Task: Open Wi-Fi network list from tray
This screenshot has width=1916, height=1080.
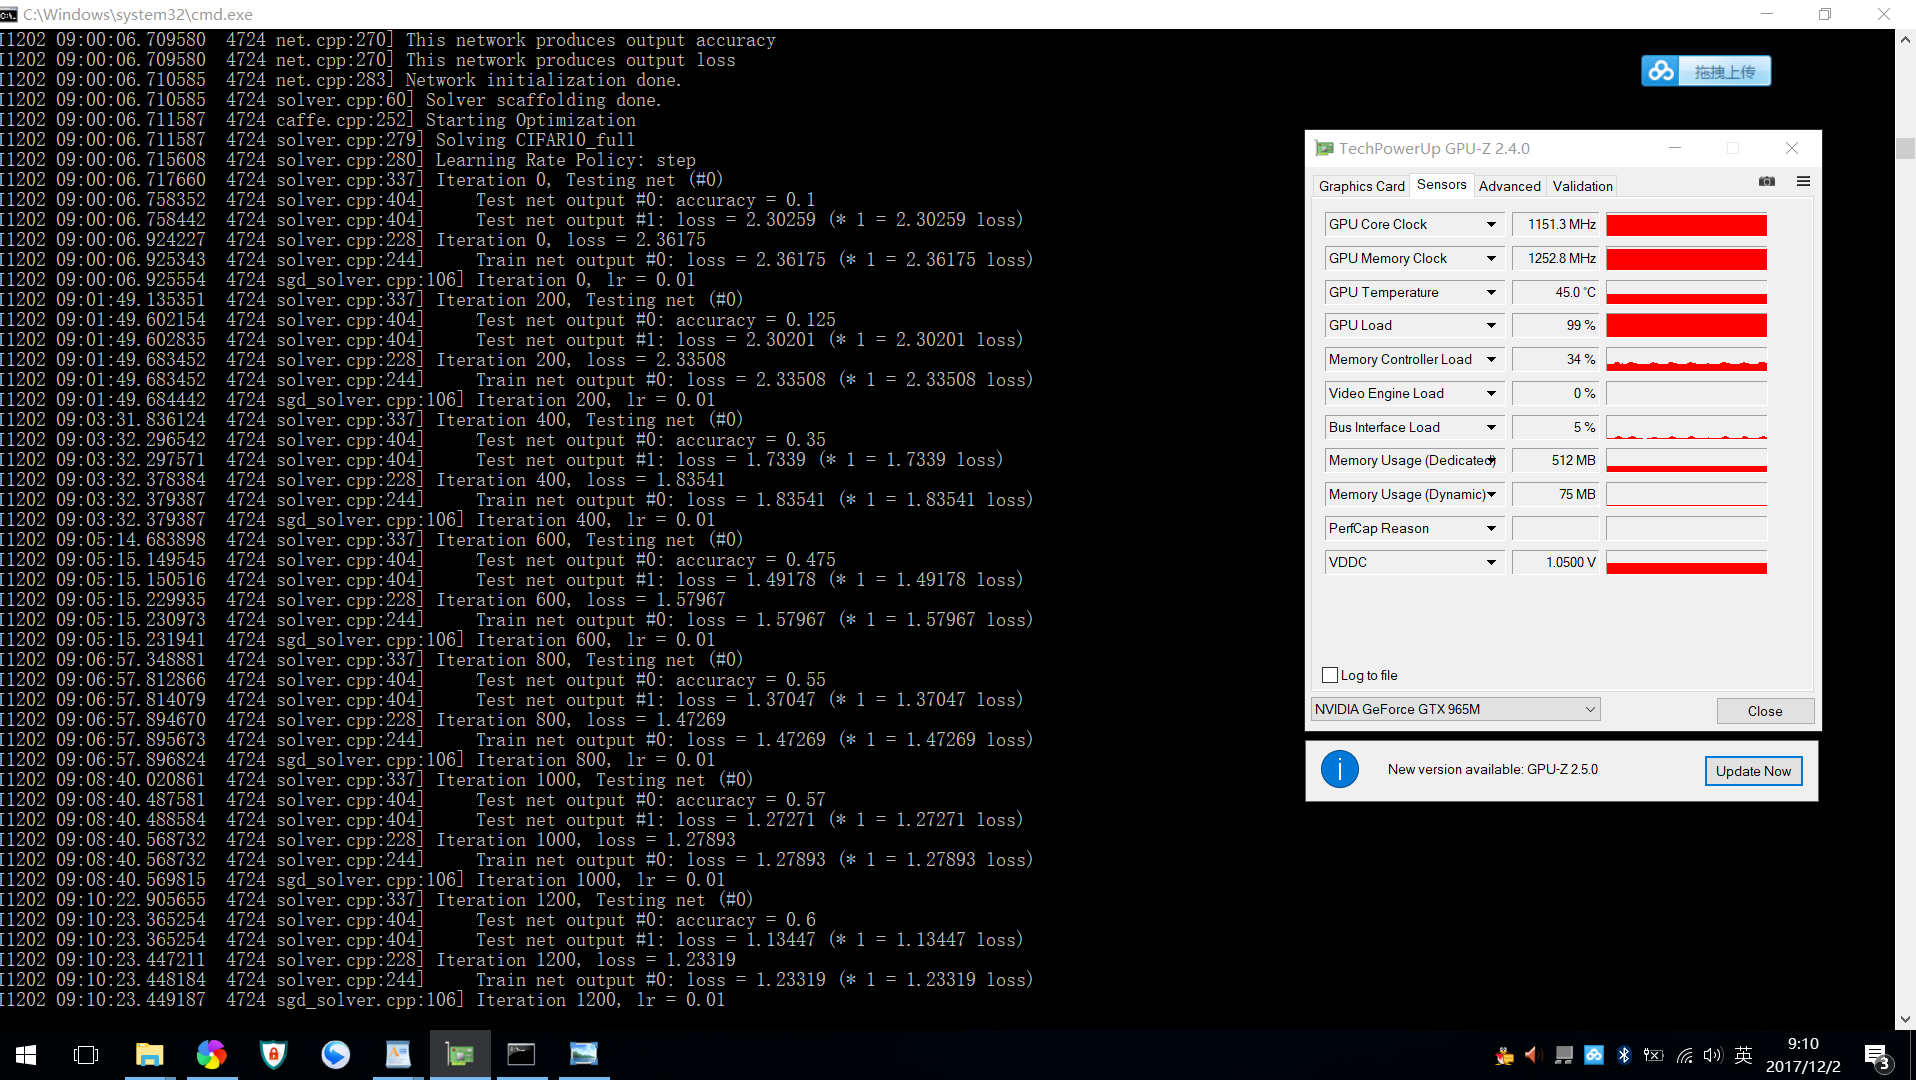Action: click(x=1685, y=1055)
